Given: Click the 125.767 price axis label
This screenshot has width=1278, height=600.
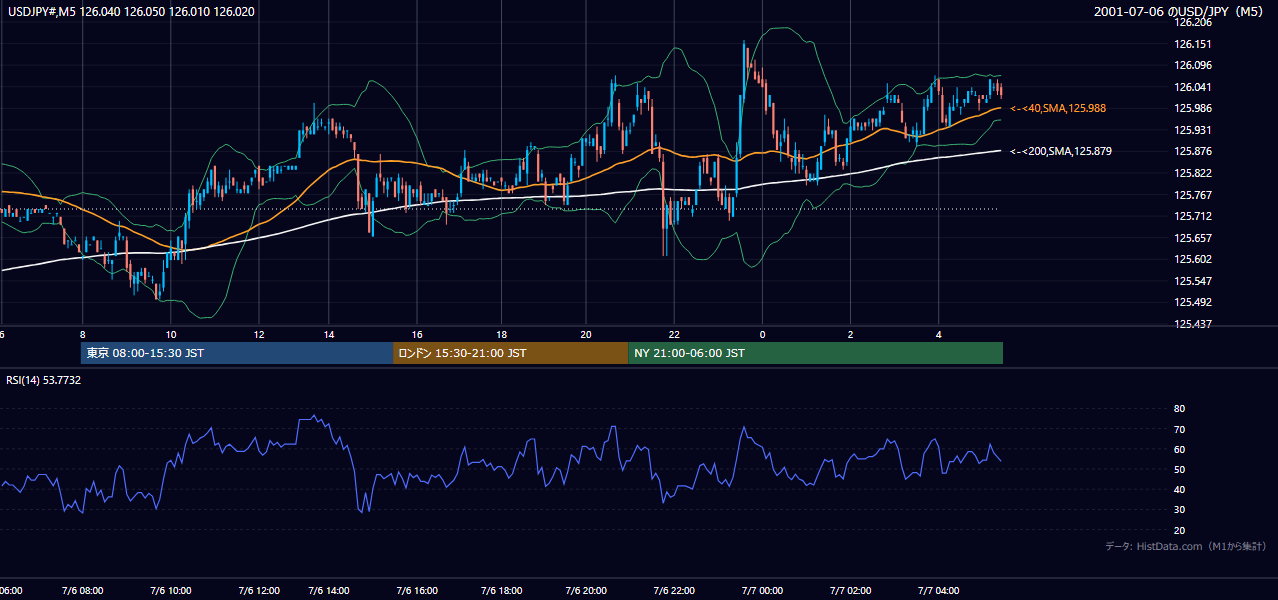Looking at the screenshot, I should coord(1194,195).
